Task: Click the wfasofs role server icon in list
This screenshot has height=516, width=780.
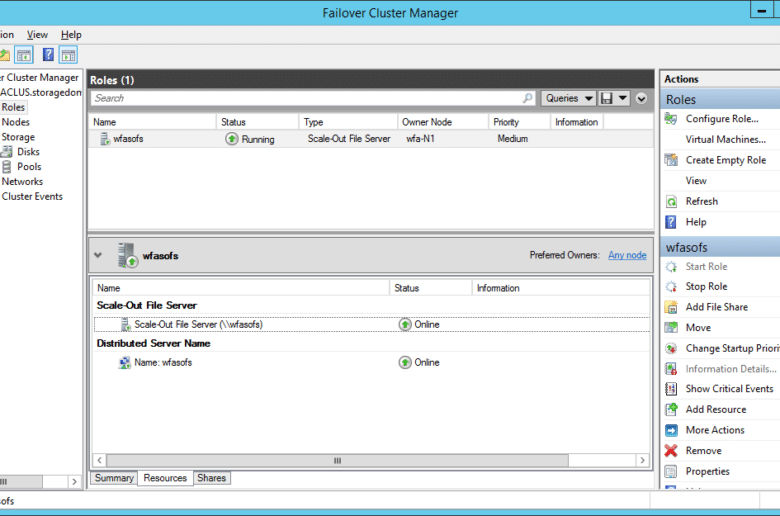Action: pos(104,139)
